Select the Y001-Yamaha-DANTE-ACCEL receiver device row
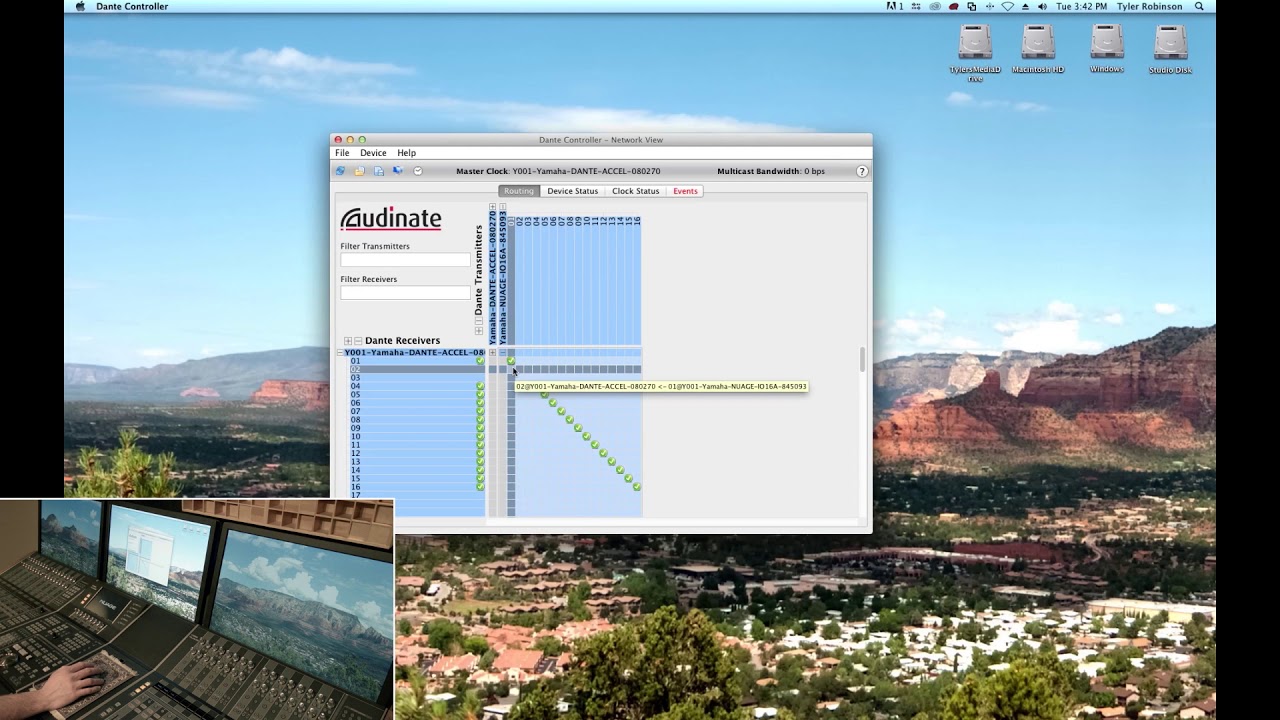This screenshot has height=720, width=1280. point(414,353)
